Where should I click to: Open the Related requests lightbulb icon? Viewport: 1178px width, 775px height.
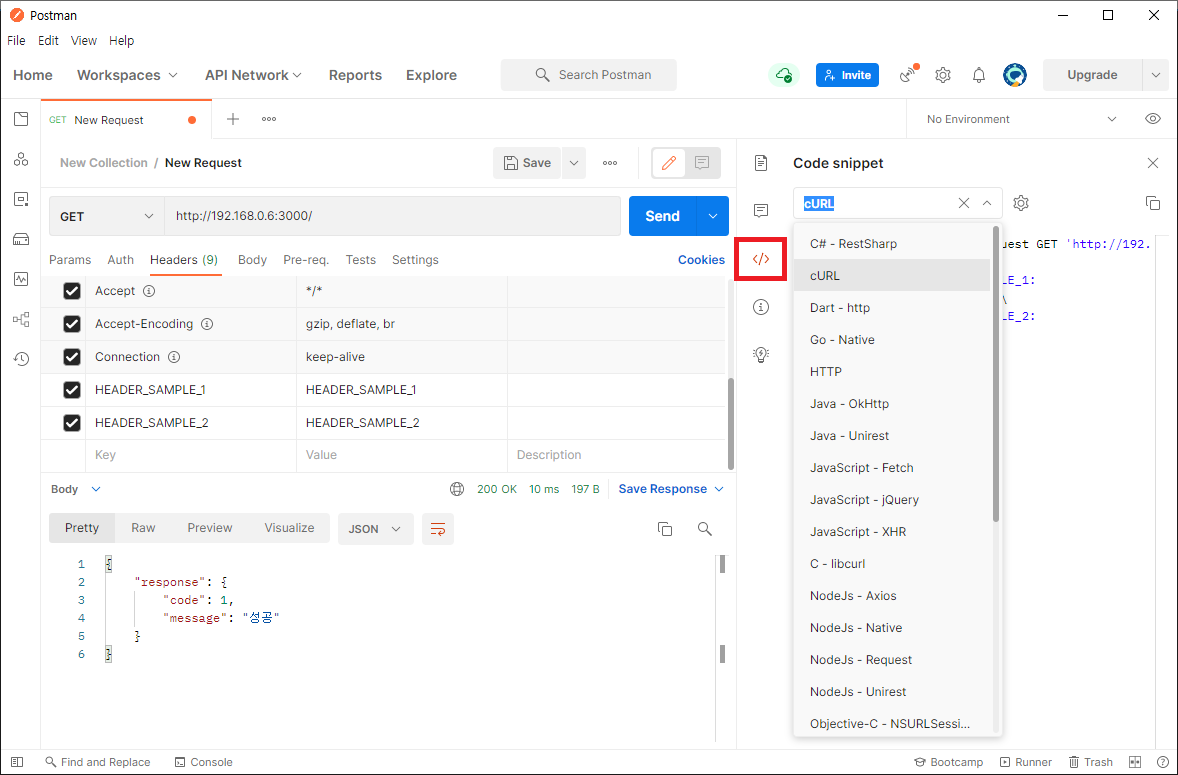[x=761, y=354]
